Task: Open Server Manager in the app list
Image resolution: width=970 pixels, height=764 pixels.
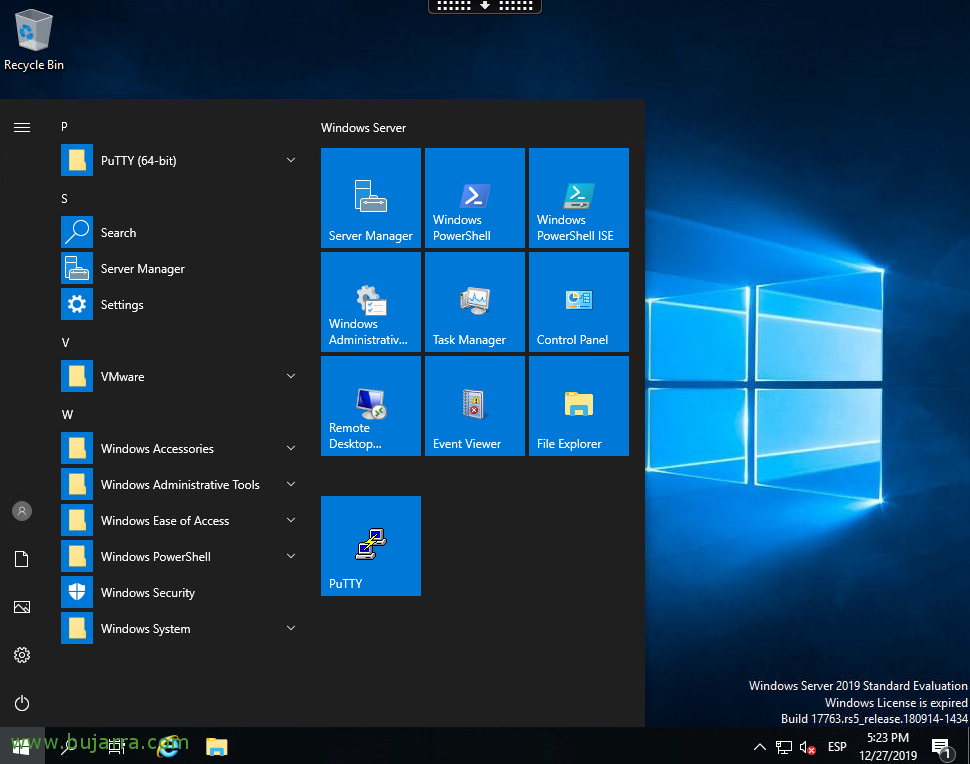Action: point(181,268)
